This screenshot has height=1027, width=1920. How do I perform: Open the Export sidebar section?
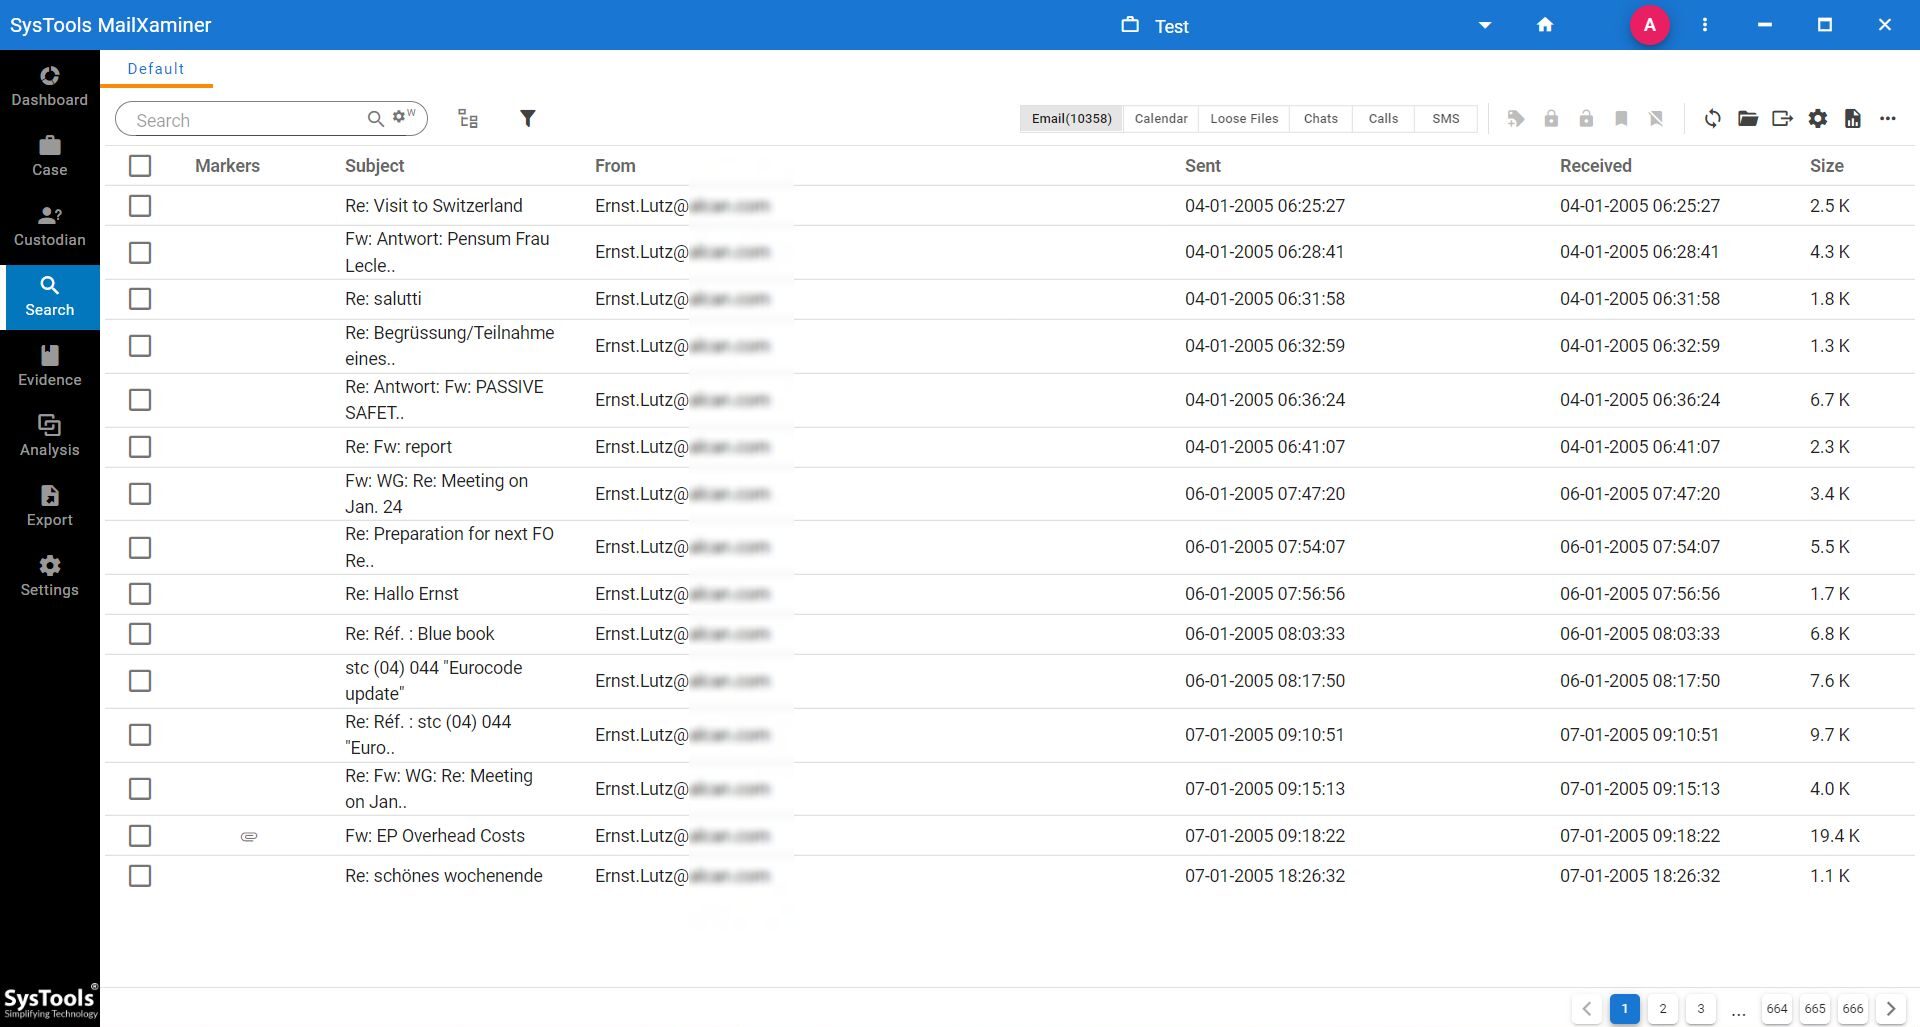click(x=49, y=506)
